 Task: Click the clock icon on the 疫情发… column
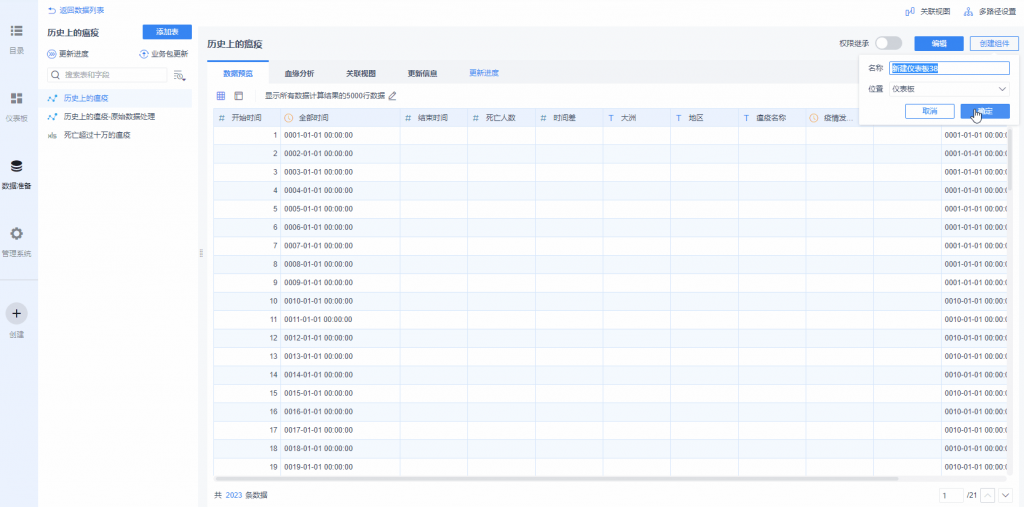pyautogui.click(x=814, y=118)
